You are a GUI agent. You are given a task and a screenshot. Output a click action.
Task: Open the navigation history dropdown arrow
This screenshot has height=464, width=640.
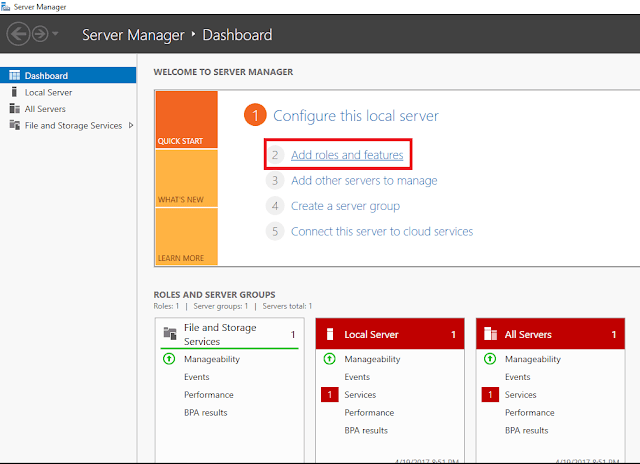(x=55, y=33)
